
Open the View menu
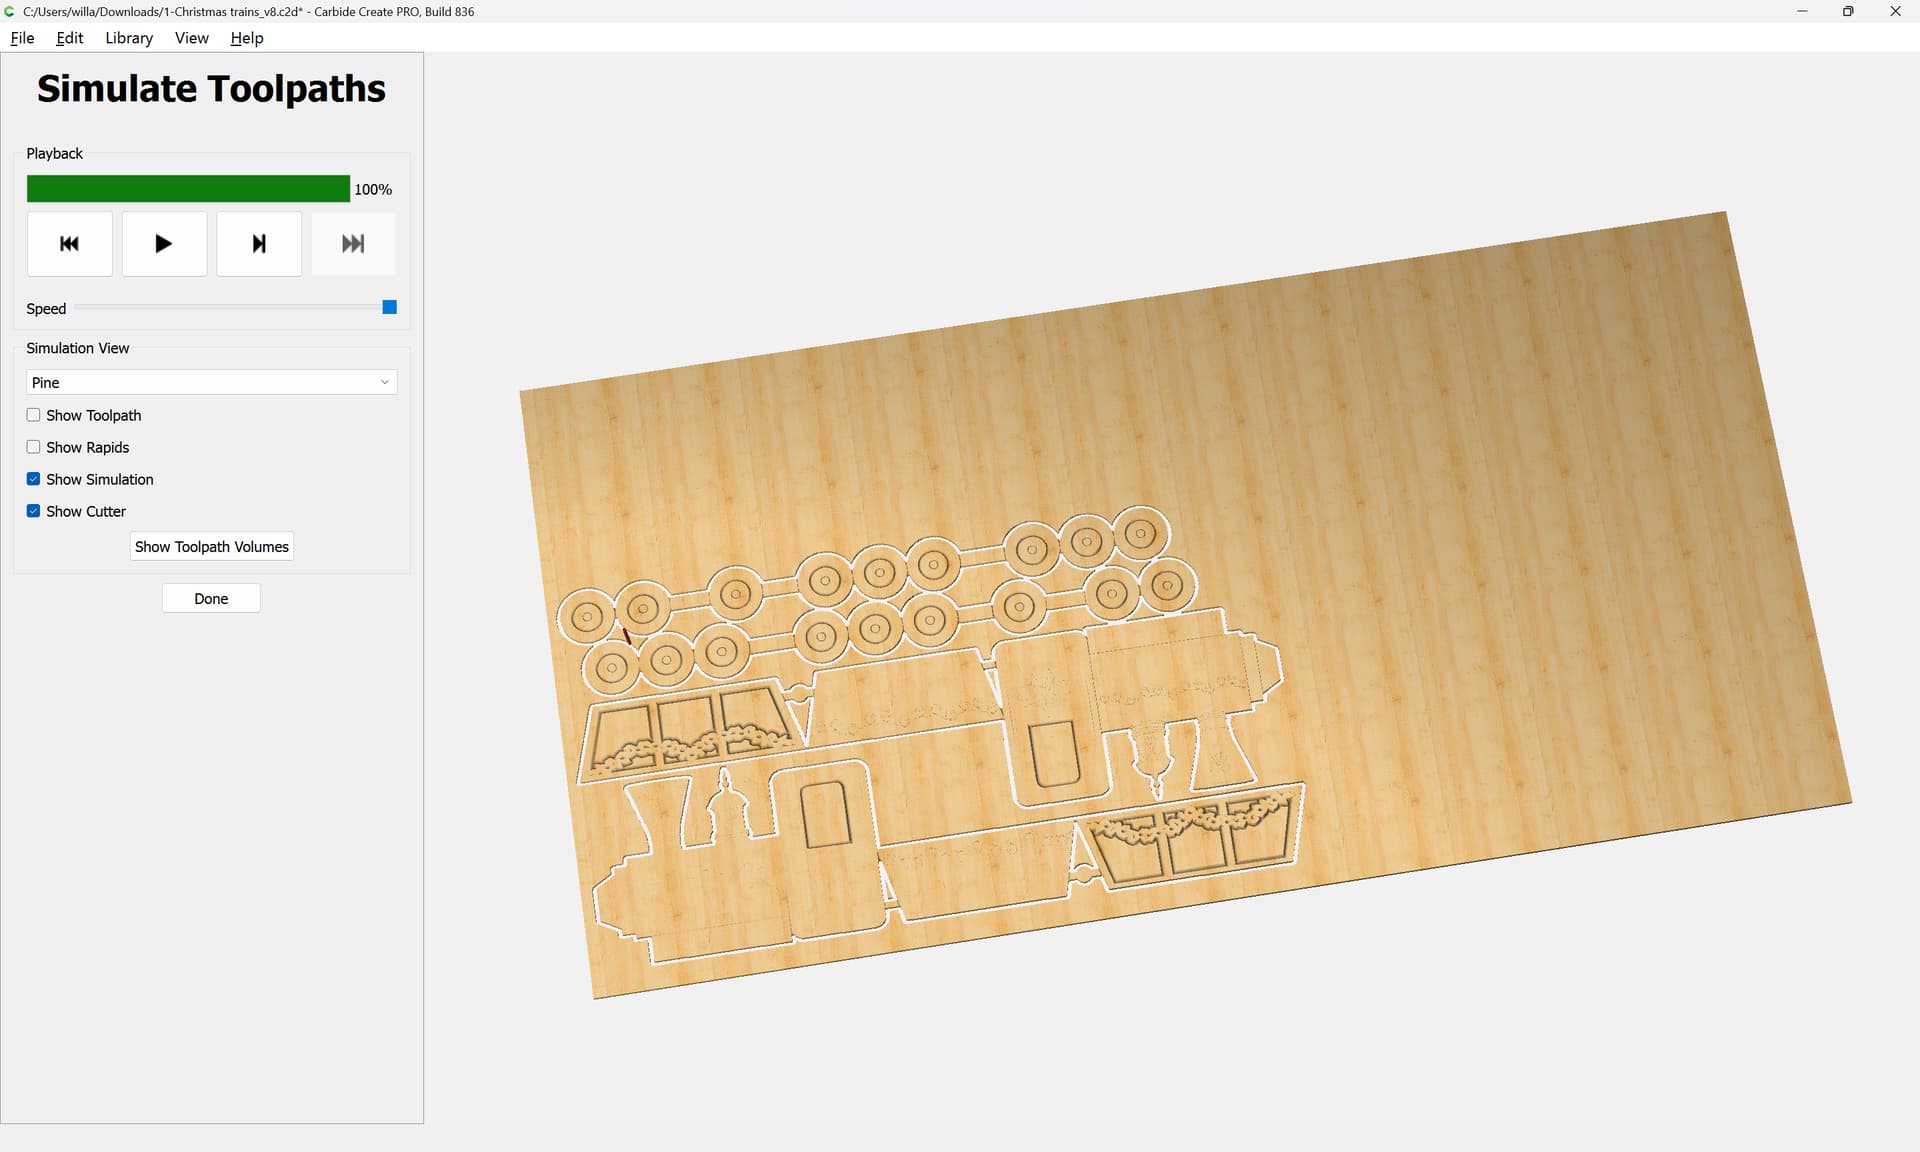[191, 38]
